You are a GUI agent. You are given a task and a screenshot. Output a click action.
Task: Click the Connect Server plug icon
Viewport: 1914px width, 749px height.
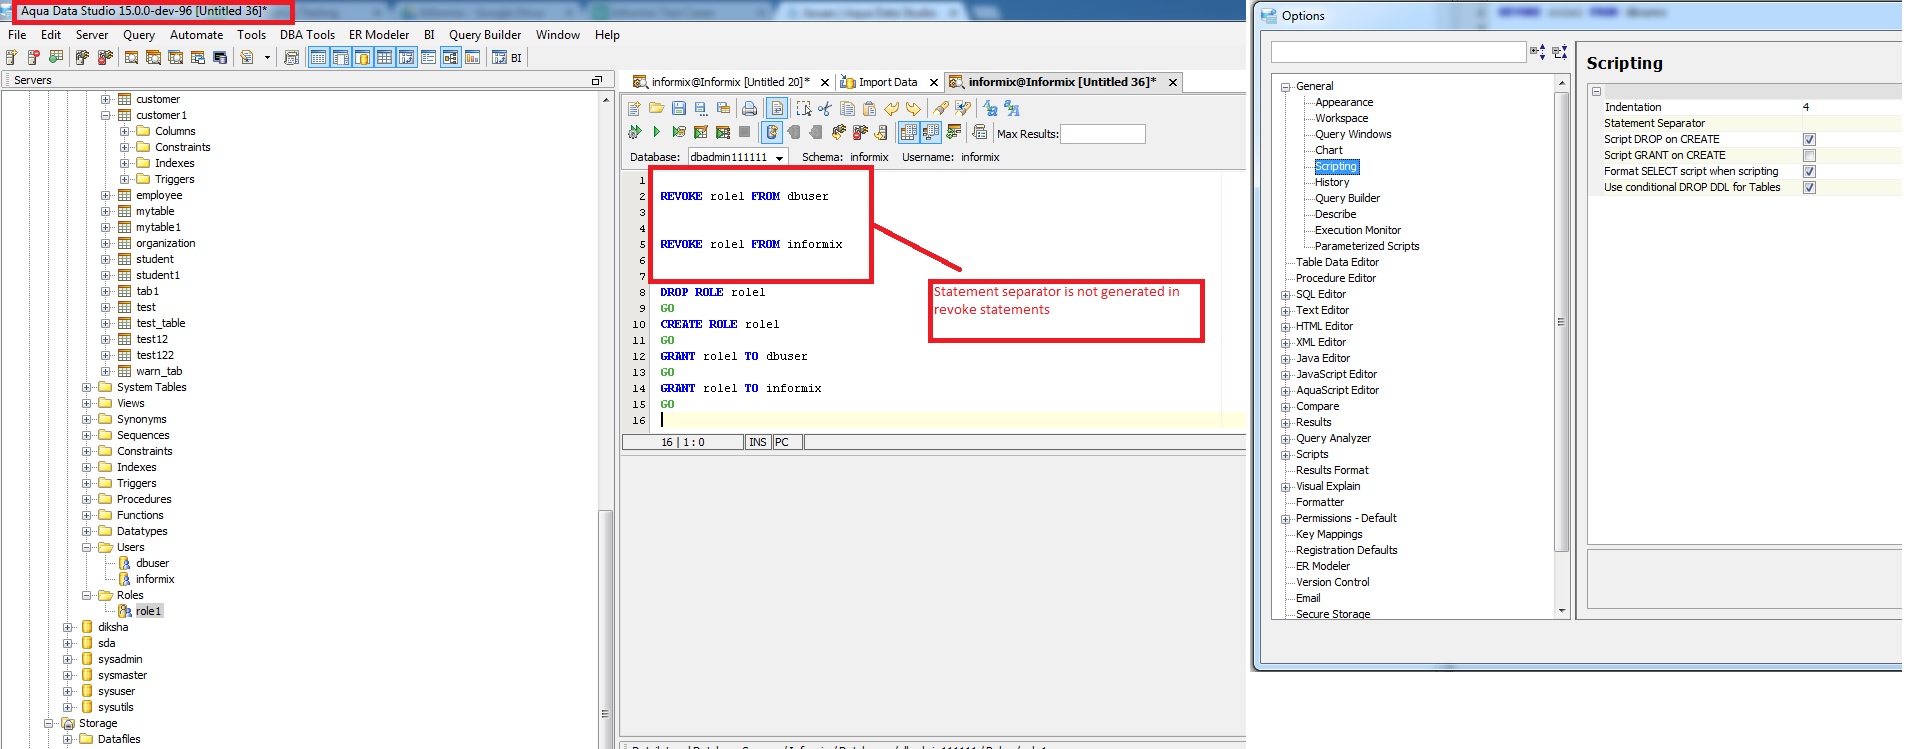[x=83, y=57]
